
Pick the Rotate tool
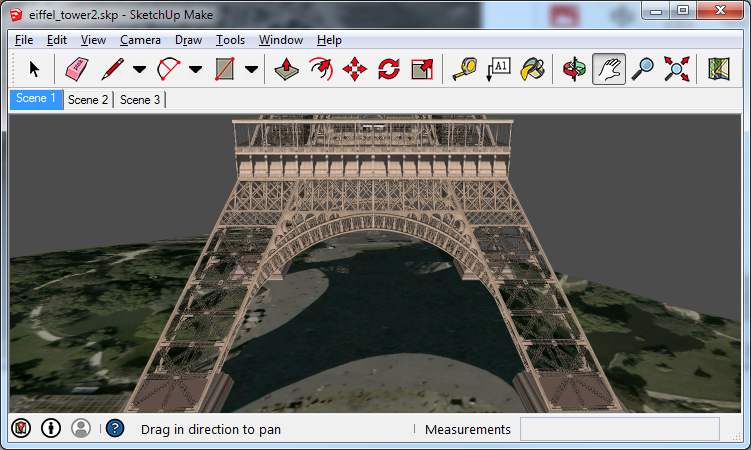coord(388,69)
